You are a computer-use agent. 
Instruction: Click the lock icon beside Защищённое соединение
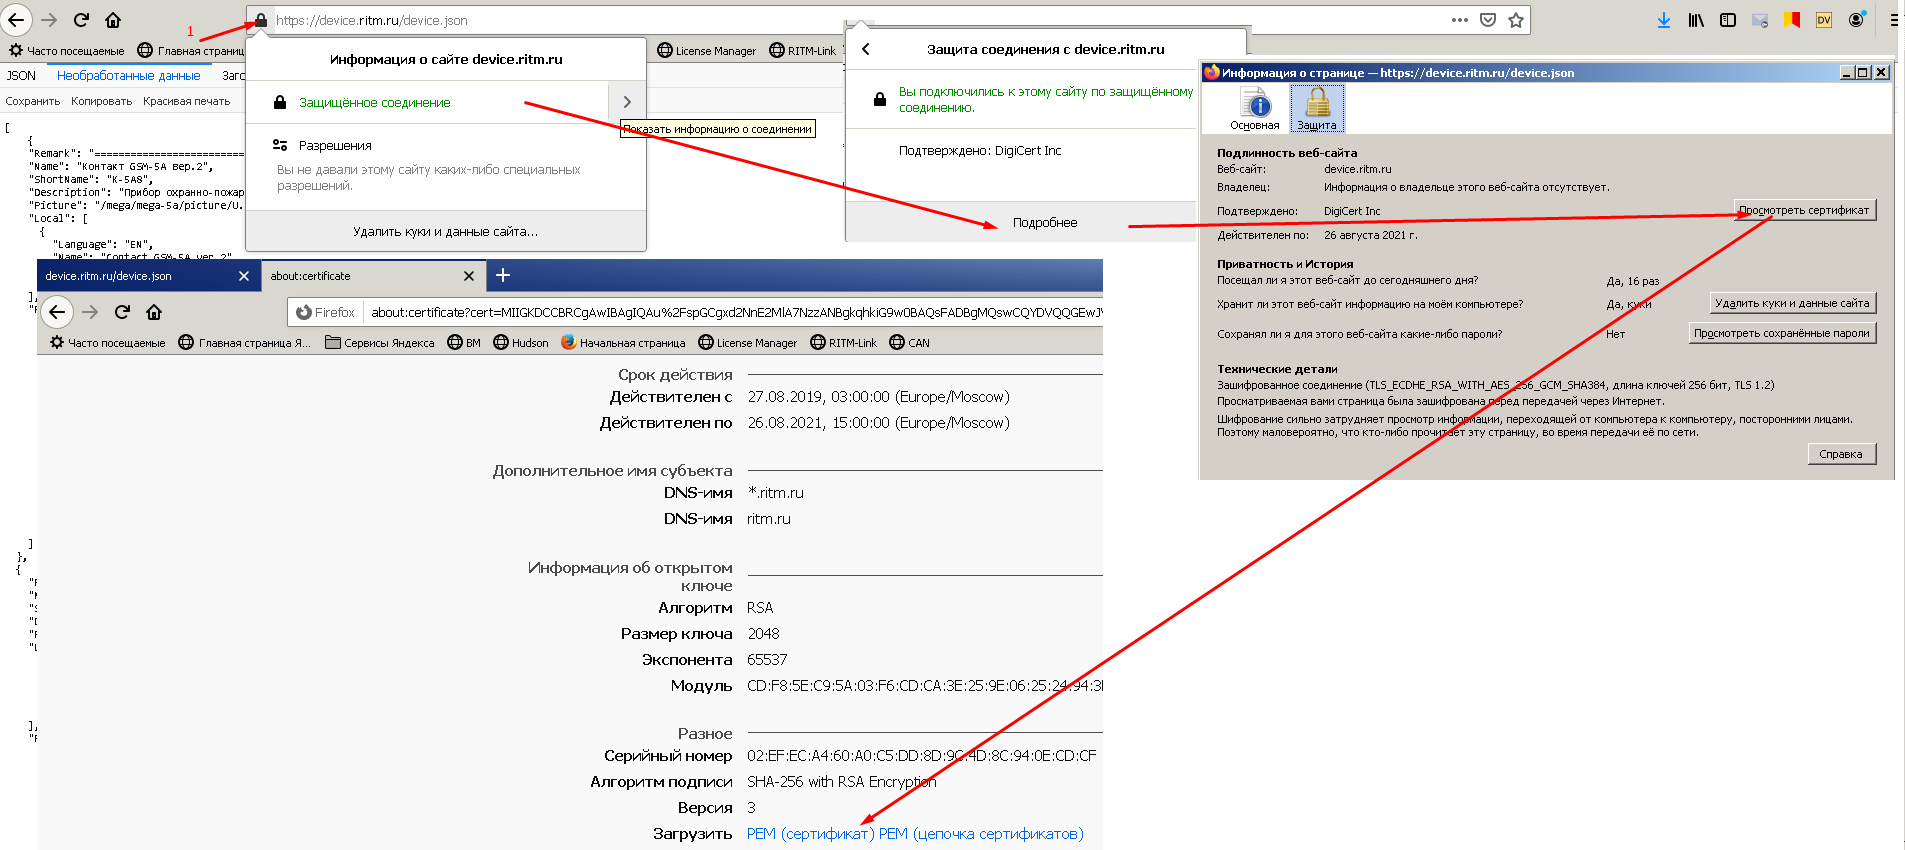[x=280, y=102]
